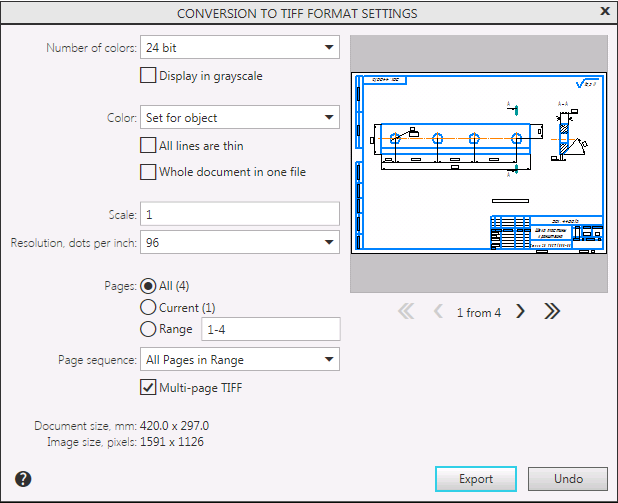Check the All lines are thin option
Image resolution: width=618 pixels, height=503 pixels.
click(149, 146)
